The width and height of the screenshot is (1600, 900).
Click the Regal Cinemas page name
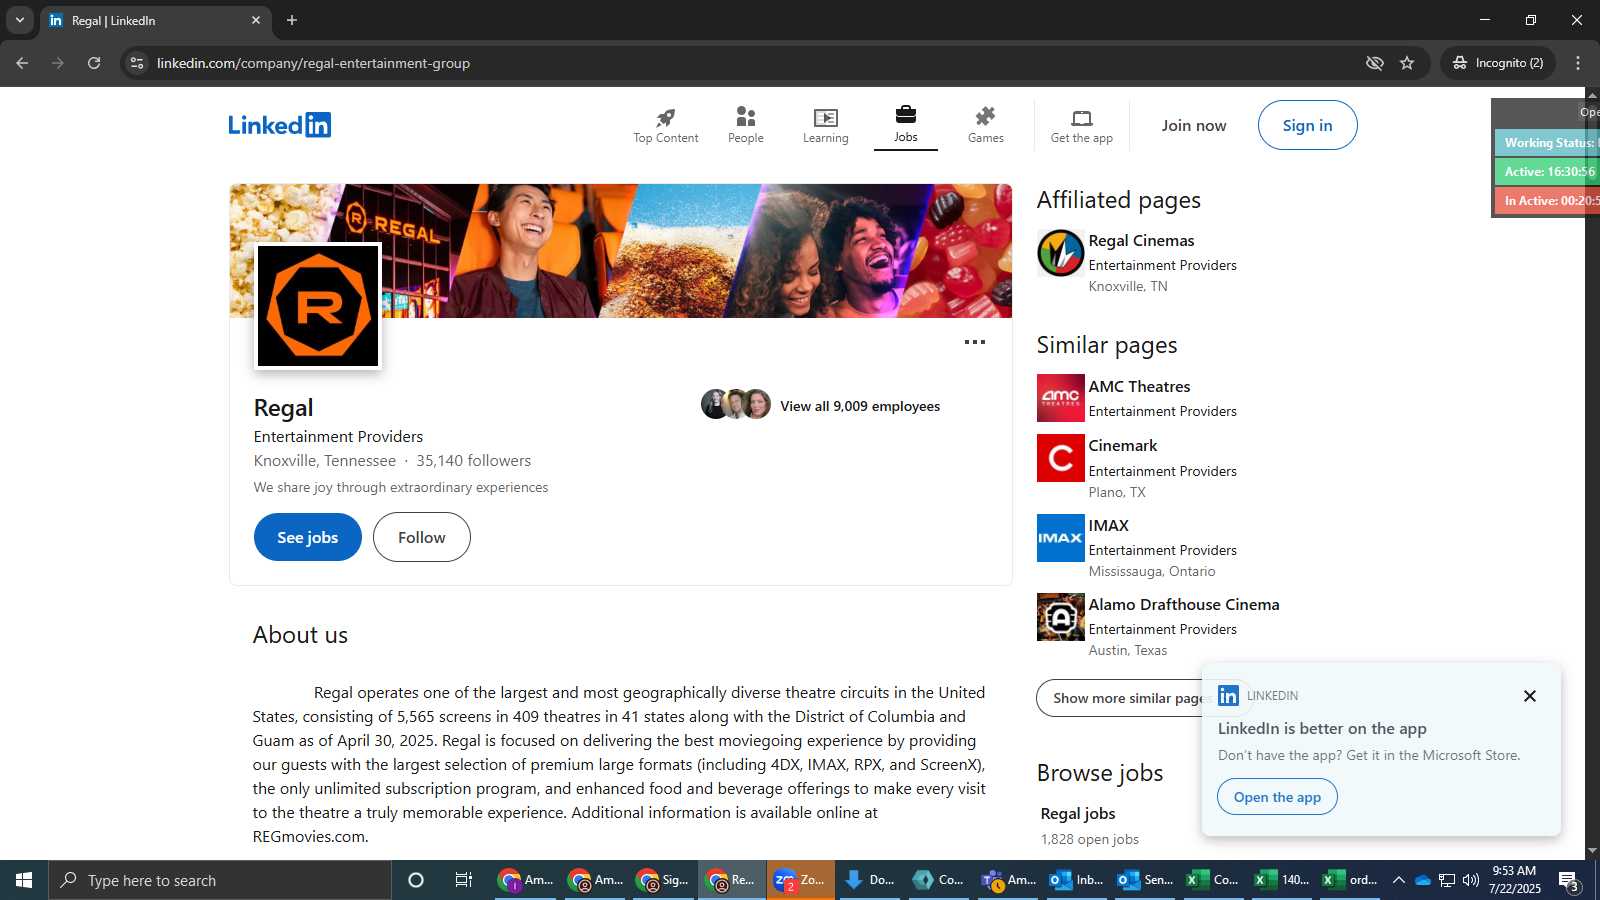(1141, 241)
